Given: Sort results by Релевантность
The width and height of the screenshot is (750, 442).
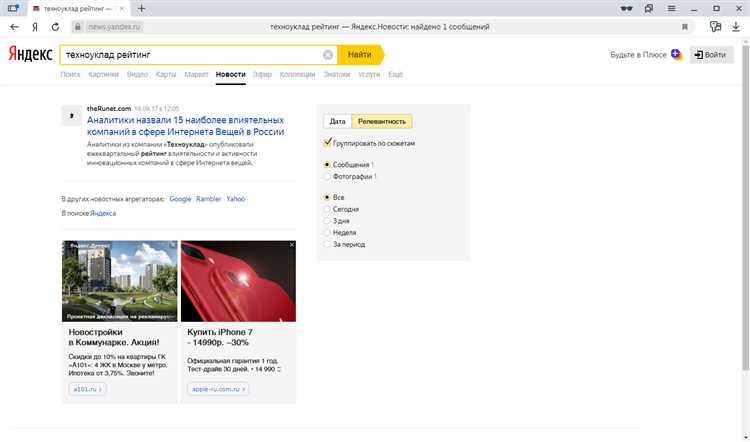Looking at the screenshot, I should click(382, 122).
